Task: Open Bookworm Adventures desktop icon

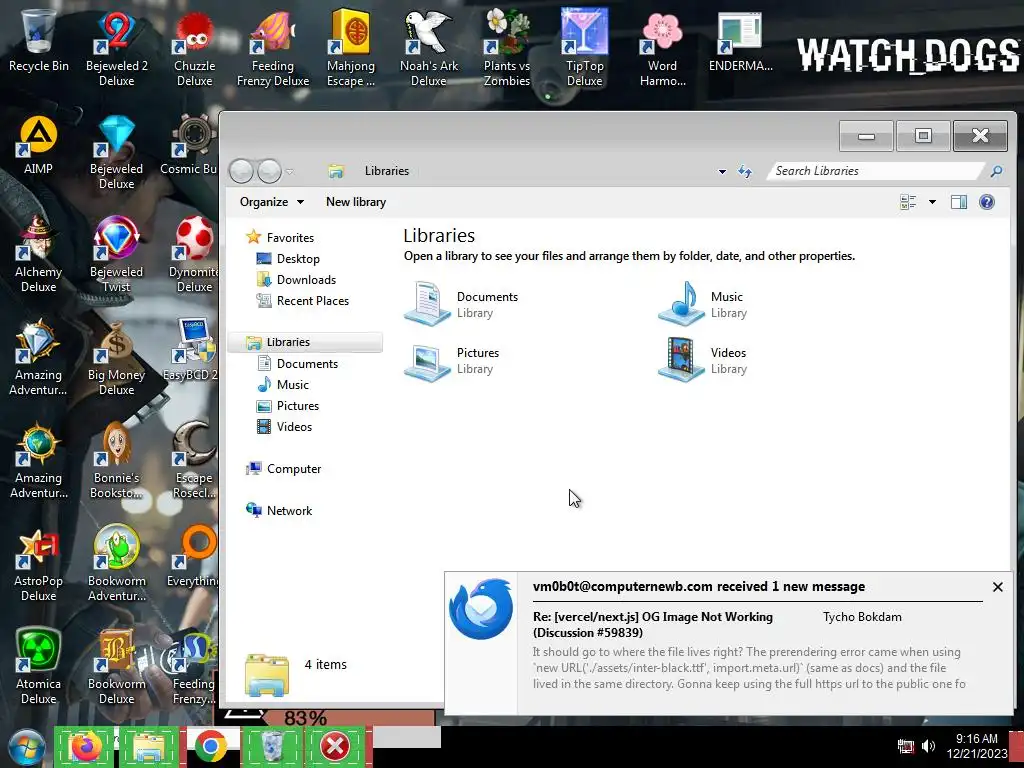Action: [116, 564]
